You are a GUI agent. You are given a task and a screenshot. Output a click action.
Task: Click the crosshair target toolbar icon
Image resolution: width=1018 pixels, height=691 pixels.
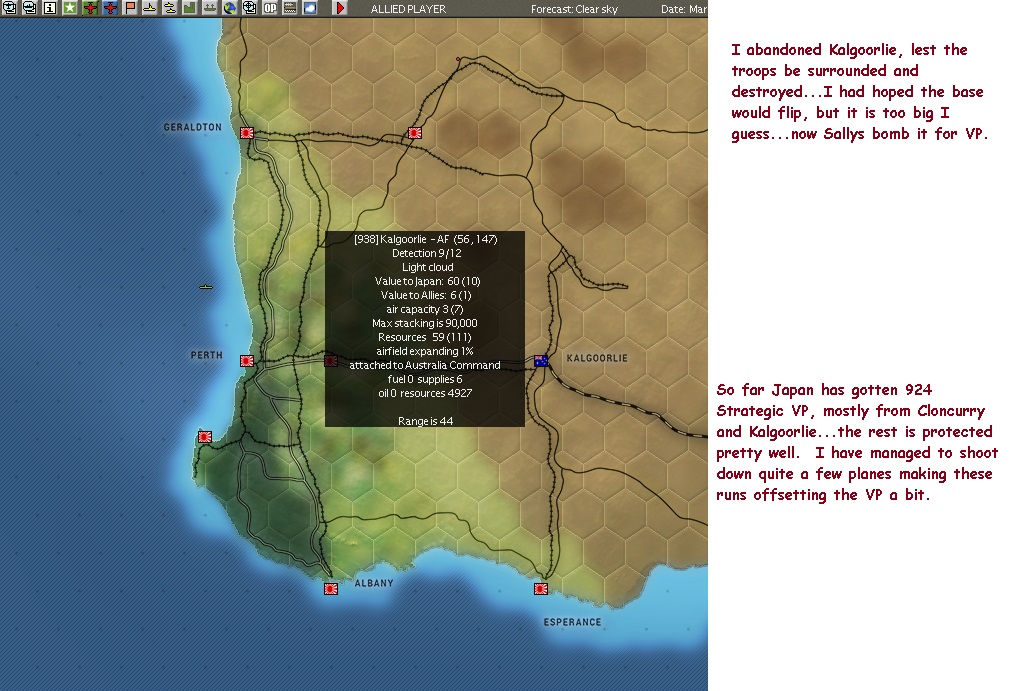click(249, 8)
